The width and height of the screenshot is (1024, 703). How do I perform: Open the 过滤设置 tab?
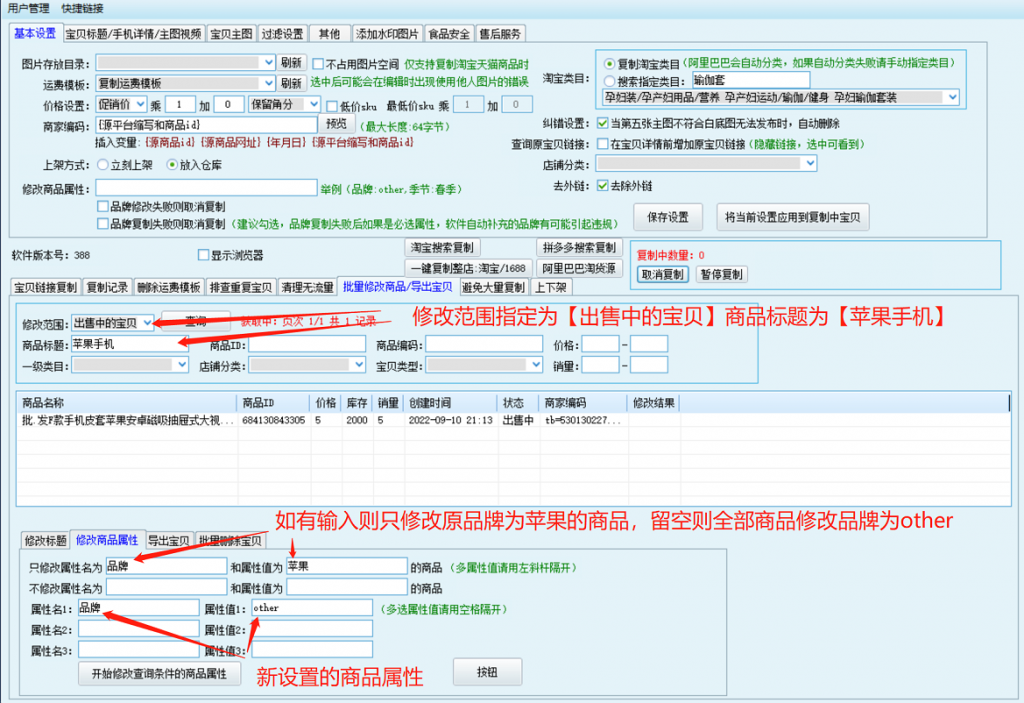coord(282,34)
